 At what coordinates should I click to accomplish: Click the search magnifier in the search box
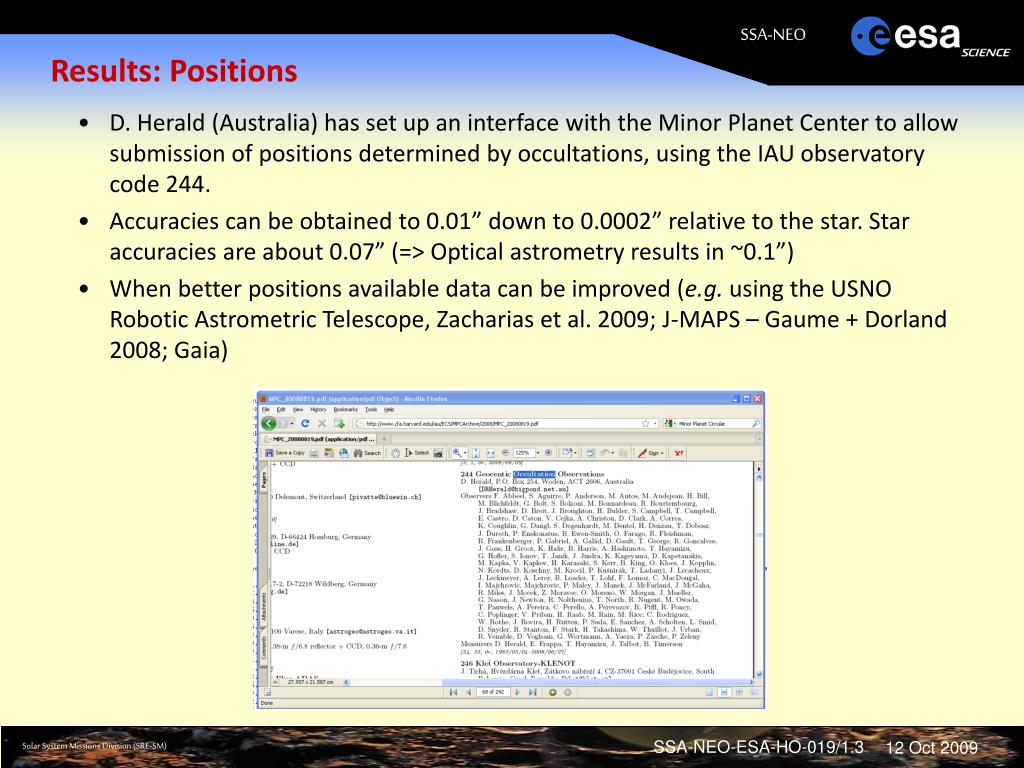pyautogui.click(x=756, y=423)
